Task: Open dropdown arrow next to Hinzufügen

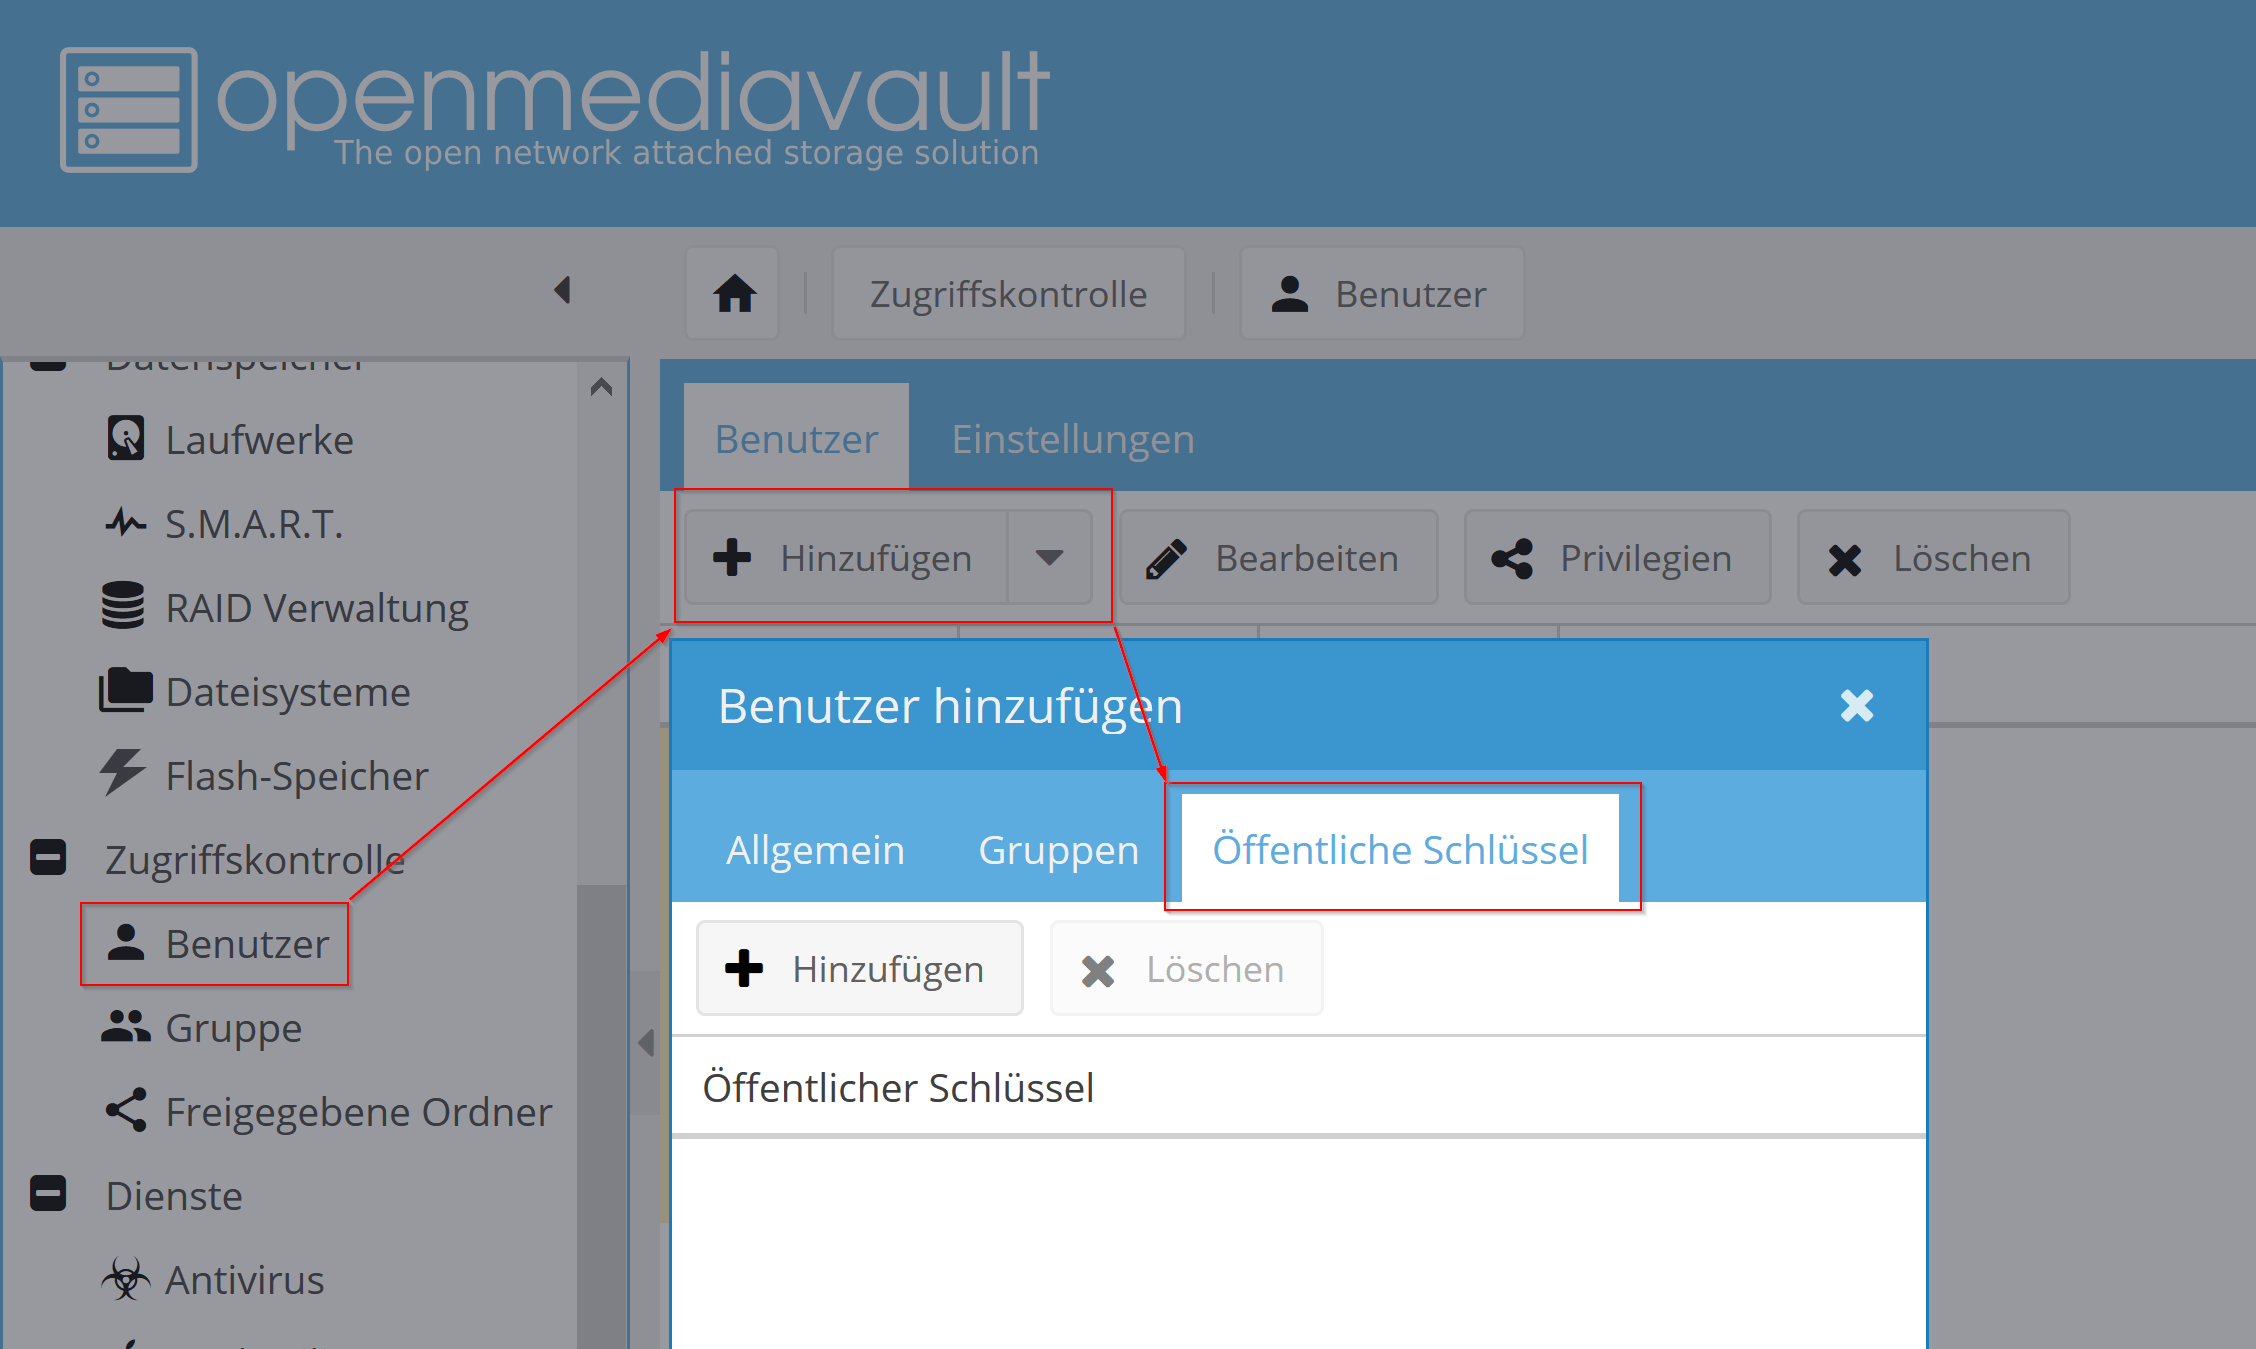Action: pos(1049,557)
